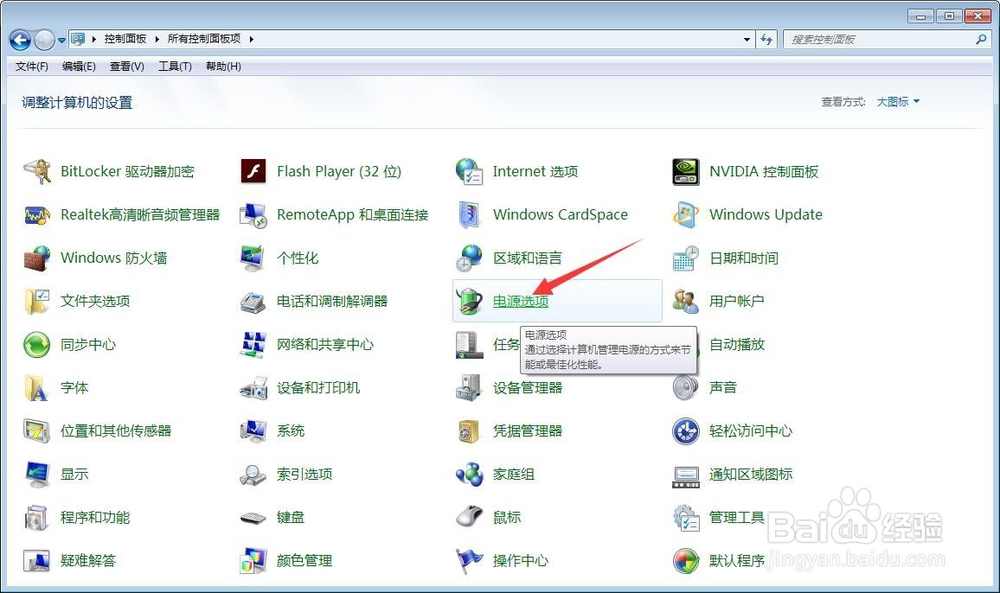Open the Flash Player (32 位) icon
Viewport: 1000px width, 593px height.
pos(253,172)
